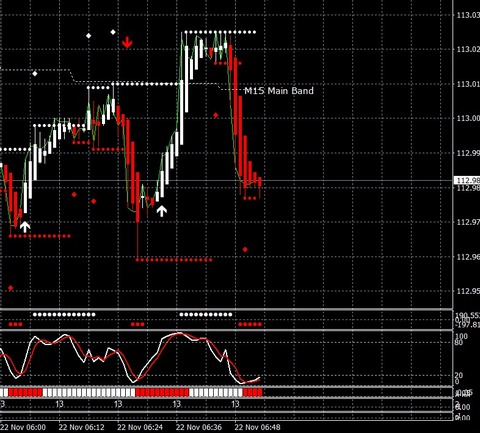Click the "M15 Main Band" chart label
This screenshot has height=433, width=480.
point(279,91)
